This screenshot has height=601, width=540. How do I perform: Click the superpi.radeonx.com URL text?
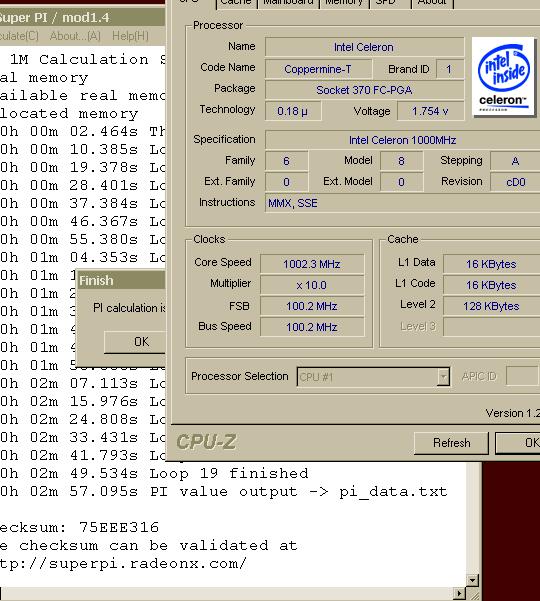(x=123, y=564)
